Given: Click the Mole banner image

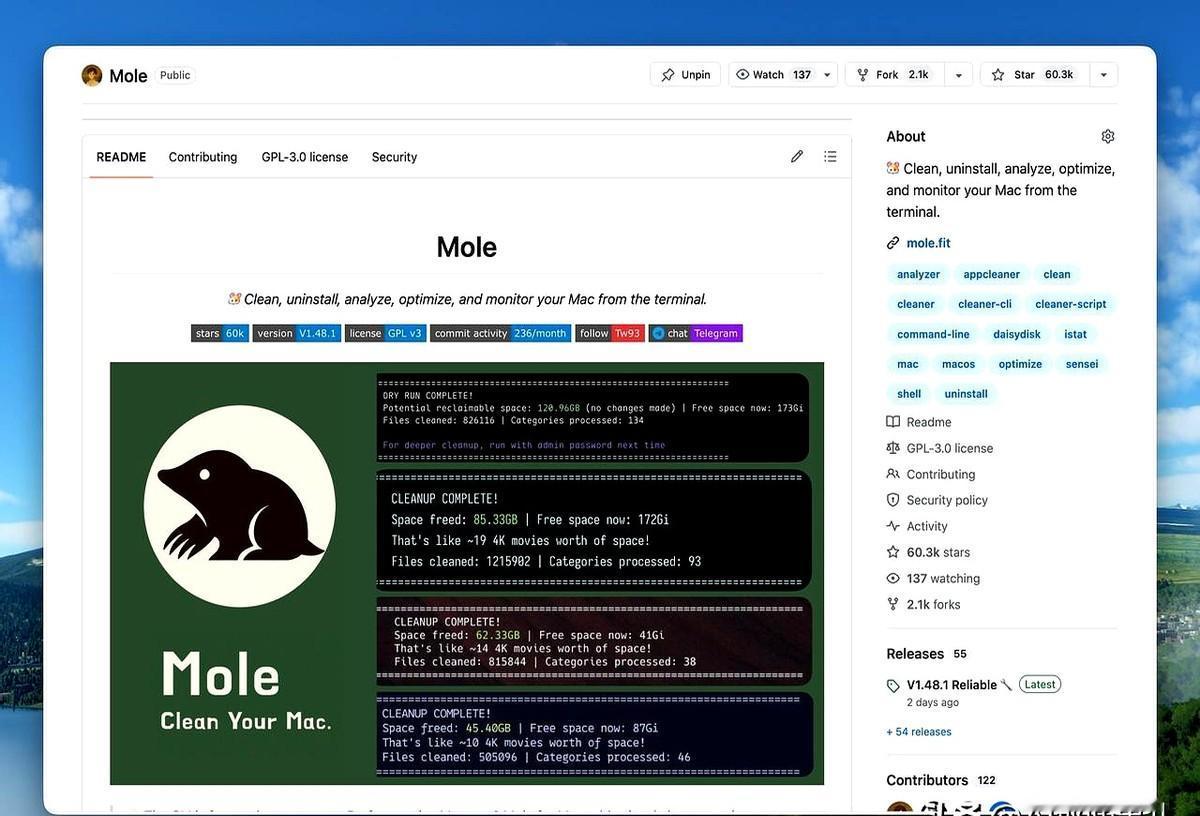Looking at the screenshot, I should pos(467,573).
